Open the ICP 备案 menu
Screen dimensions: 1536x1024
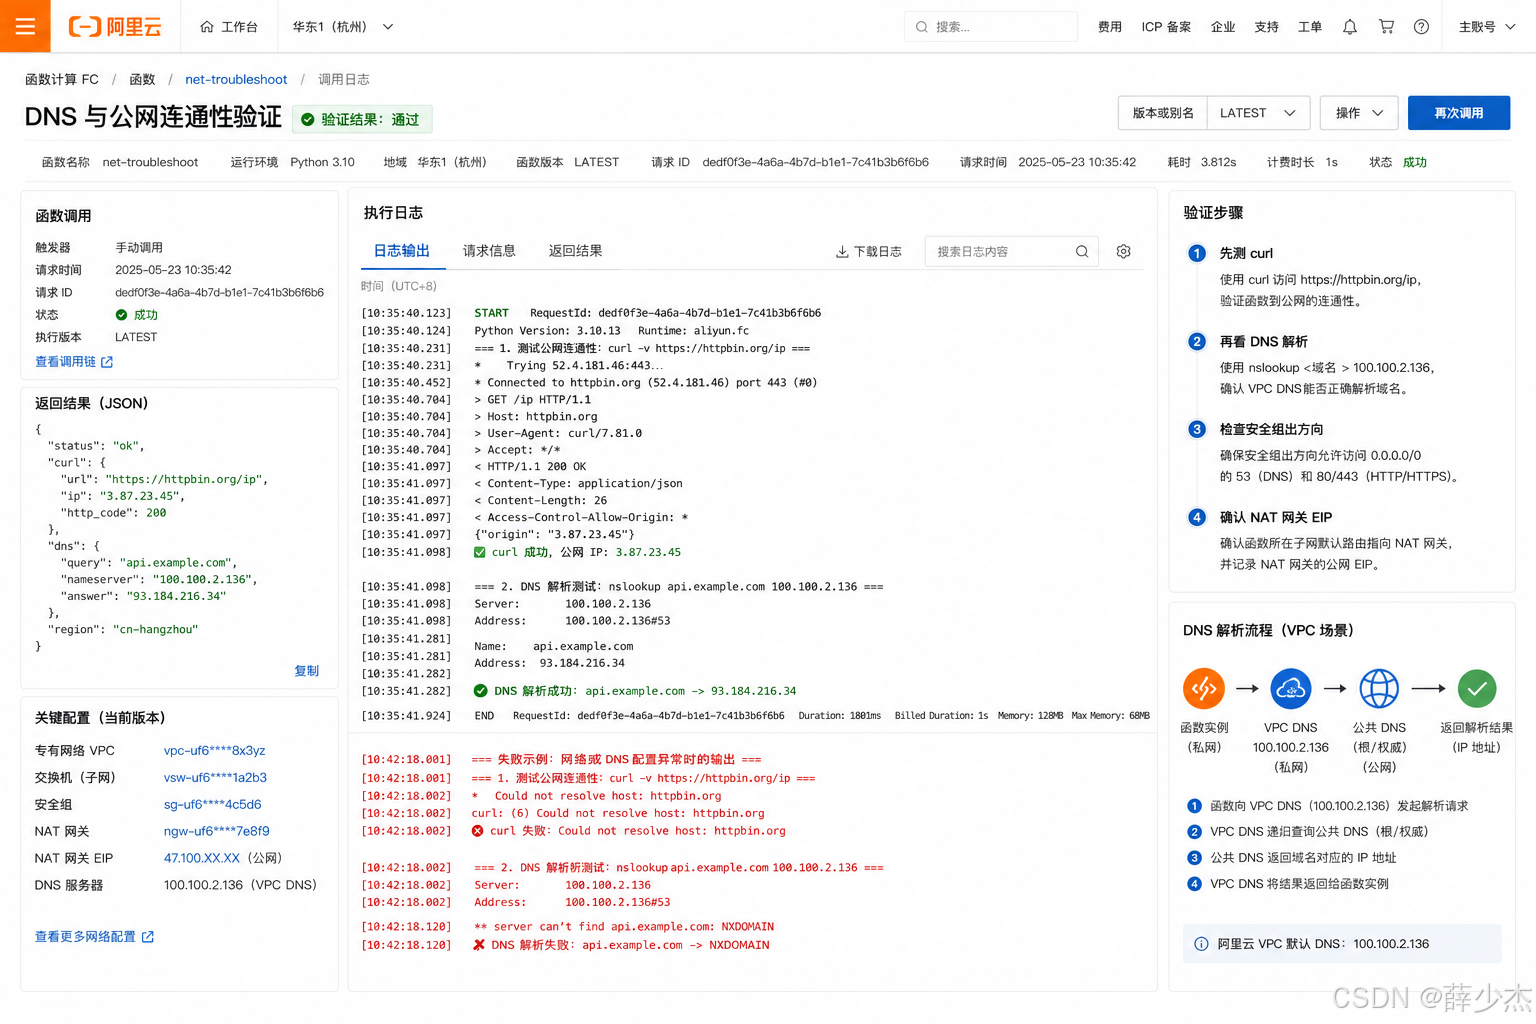(1166, 27)
